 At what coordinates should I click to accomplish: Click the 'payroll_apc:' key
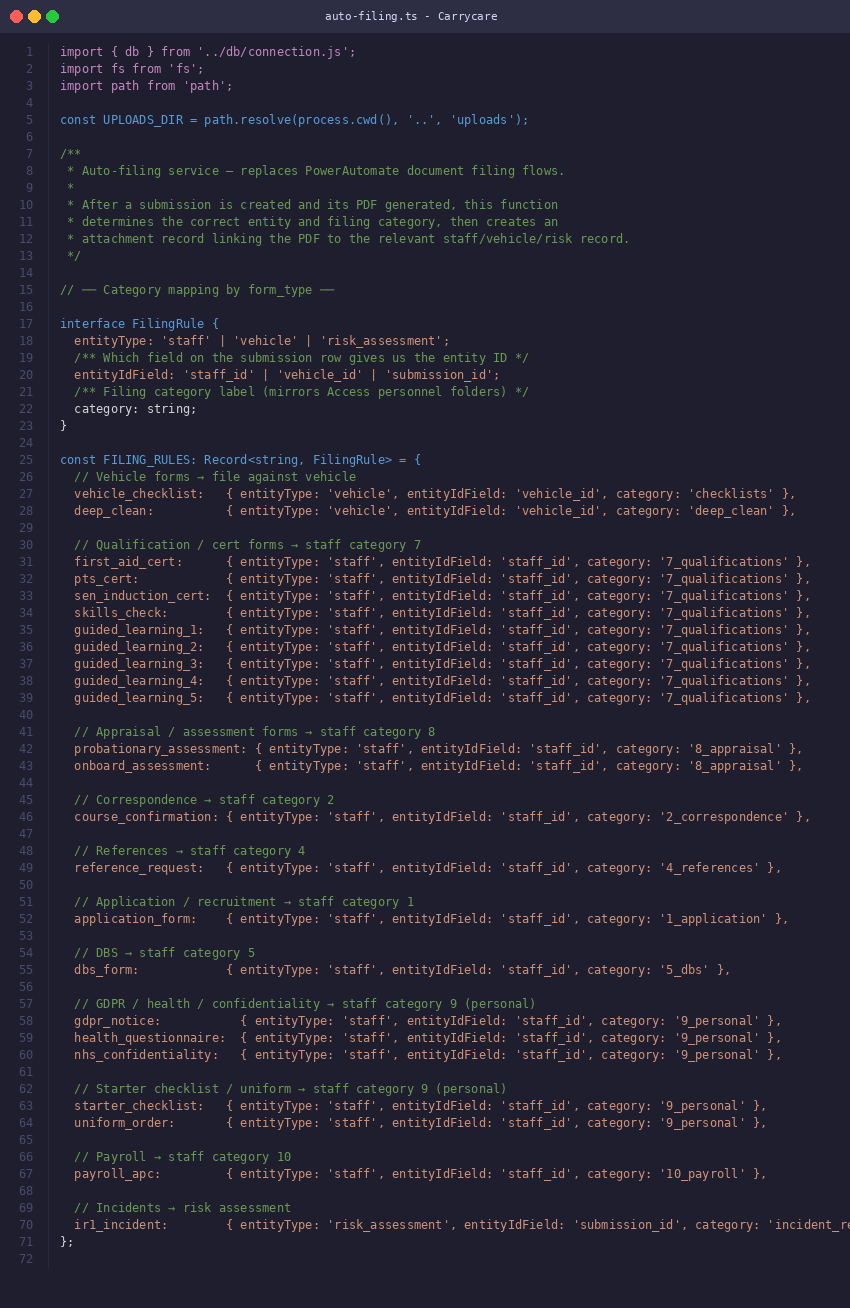tap(118, 1173)
